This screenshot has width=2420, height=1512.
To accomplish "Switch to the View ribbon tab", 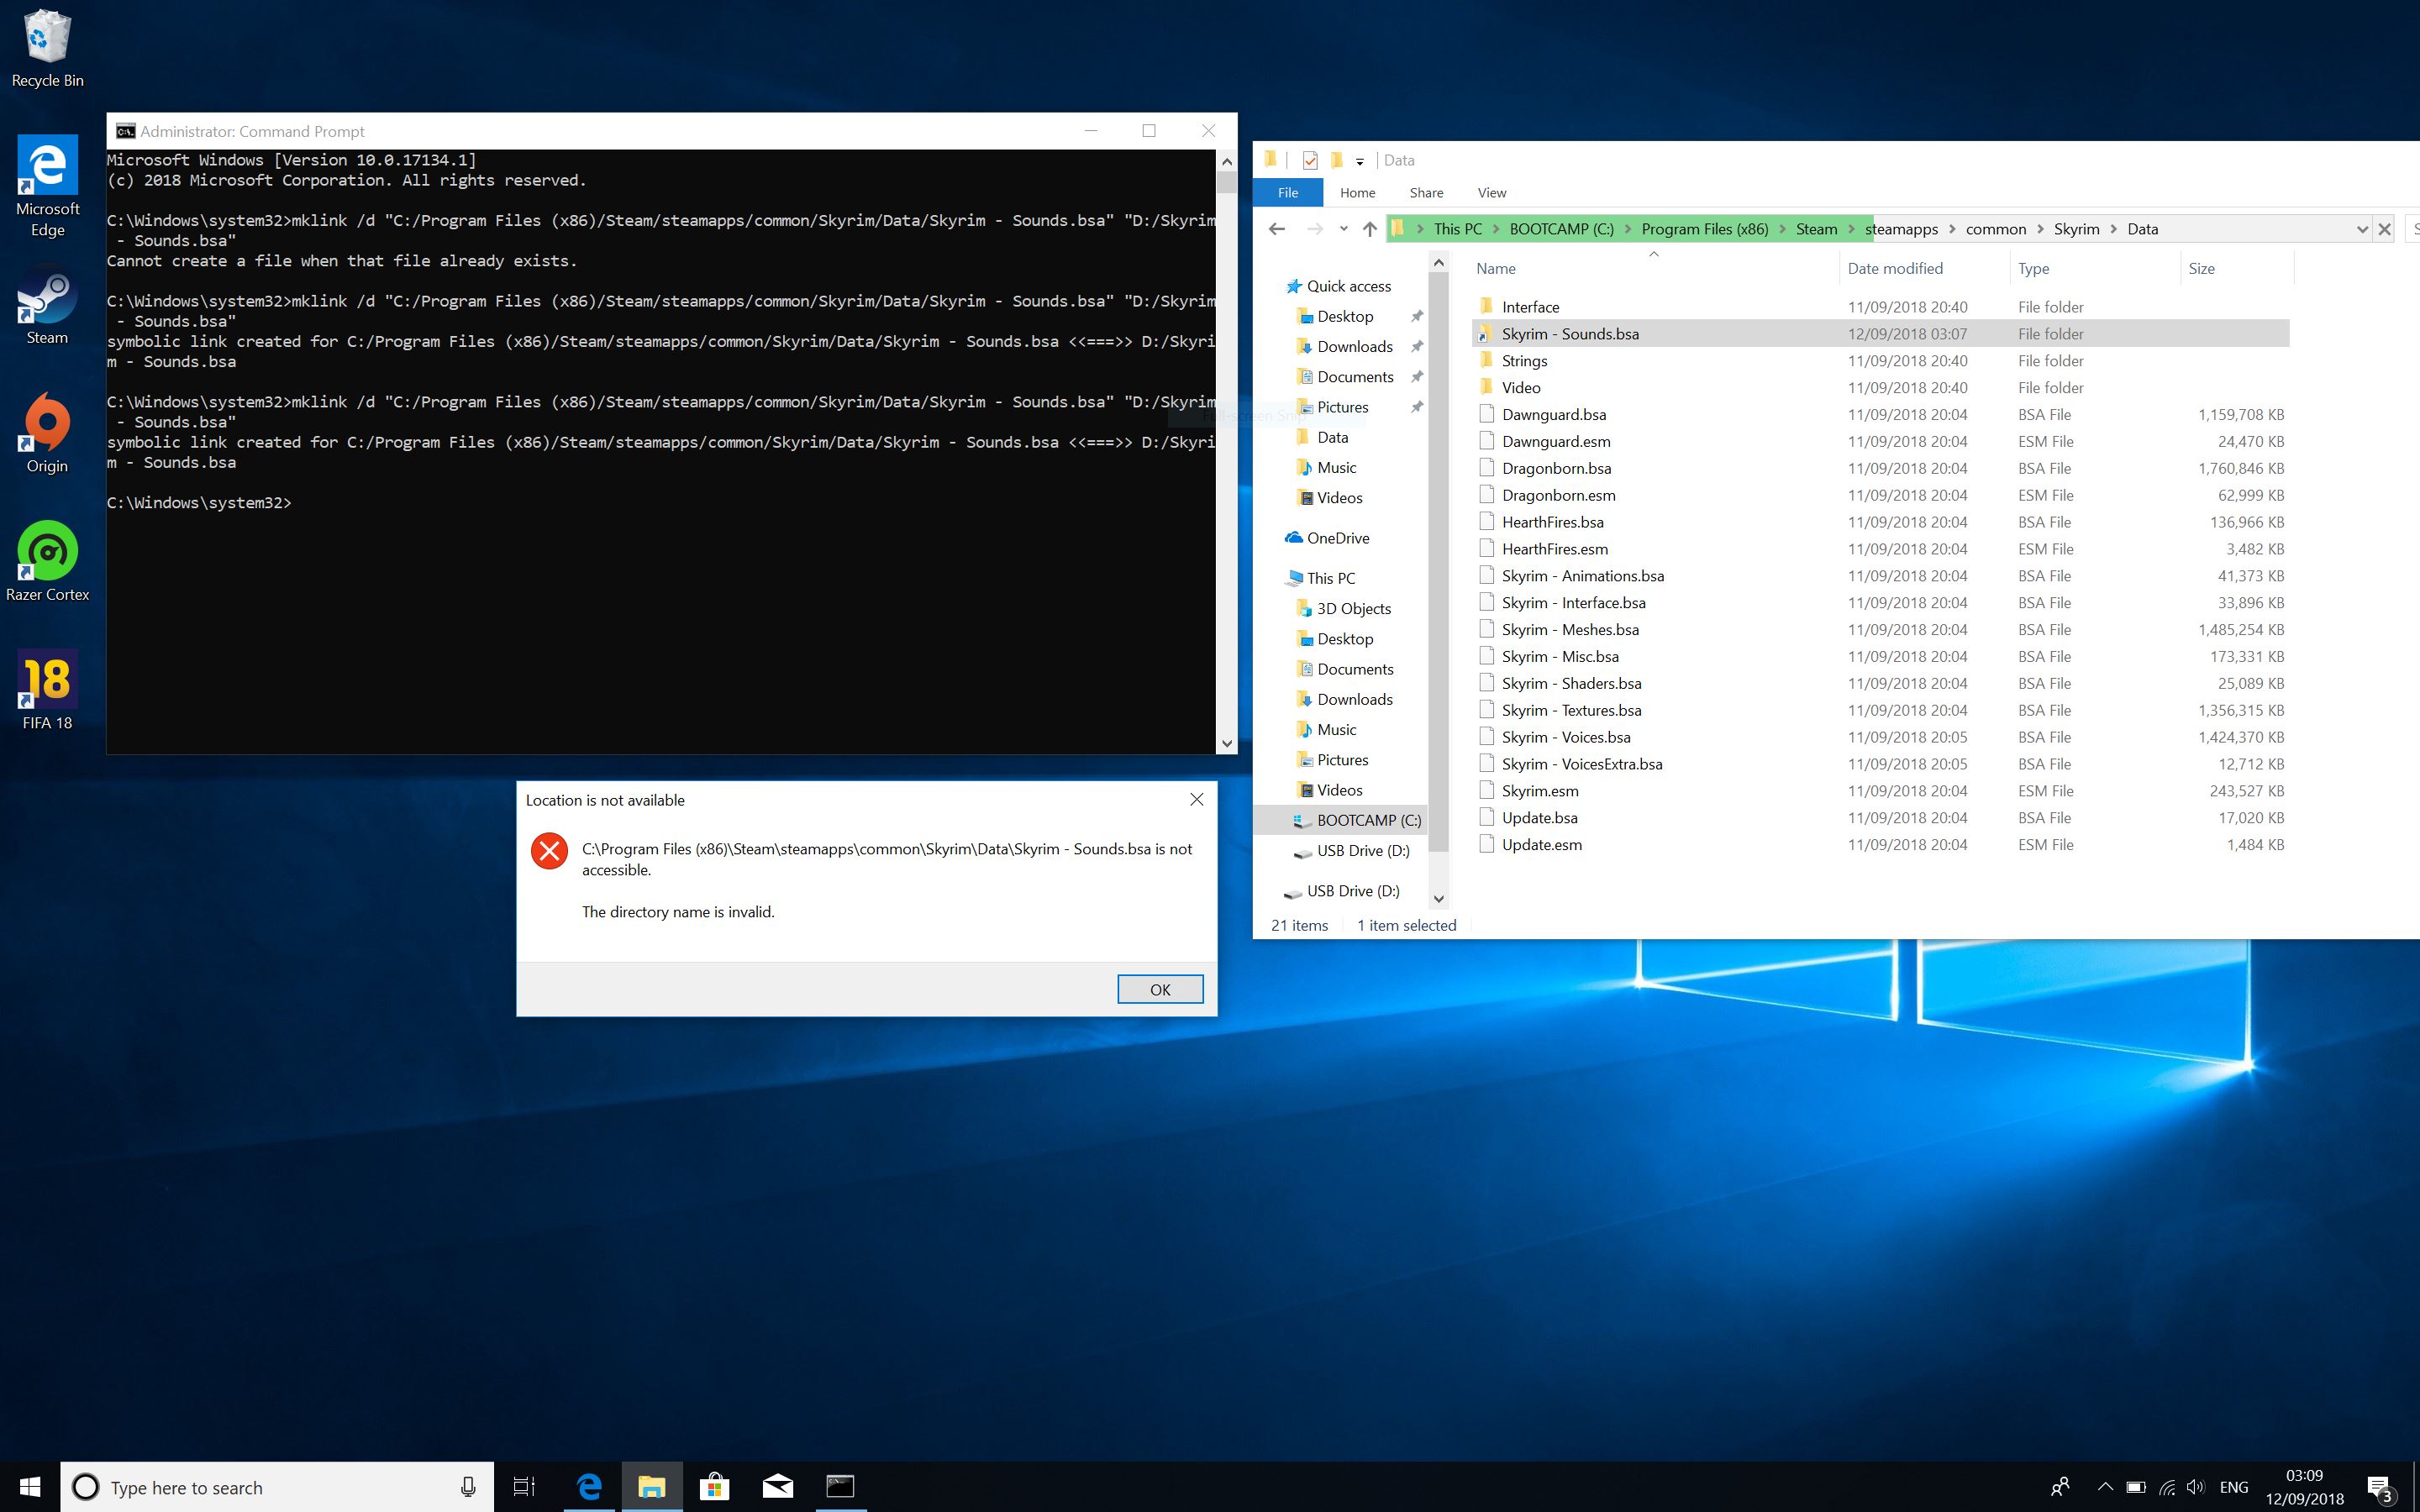I will coord(1491,192).
